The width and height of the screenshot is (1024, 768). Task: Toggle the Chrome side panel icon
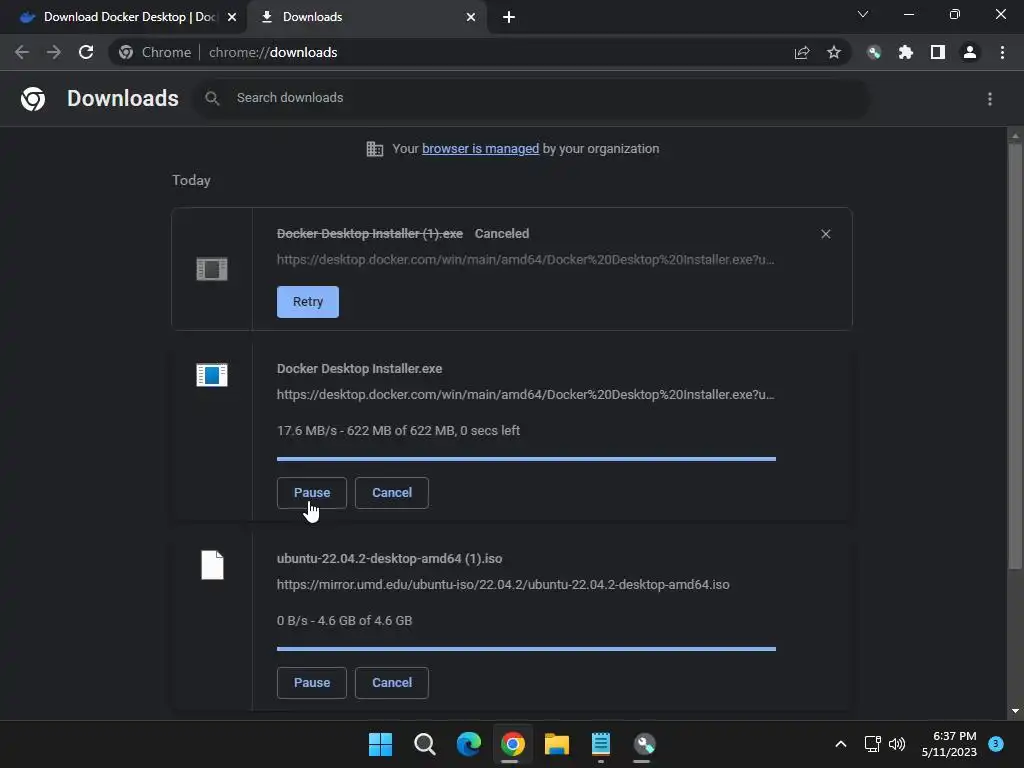(938, 52)
